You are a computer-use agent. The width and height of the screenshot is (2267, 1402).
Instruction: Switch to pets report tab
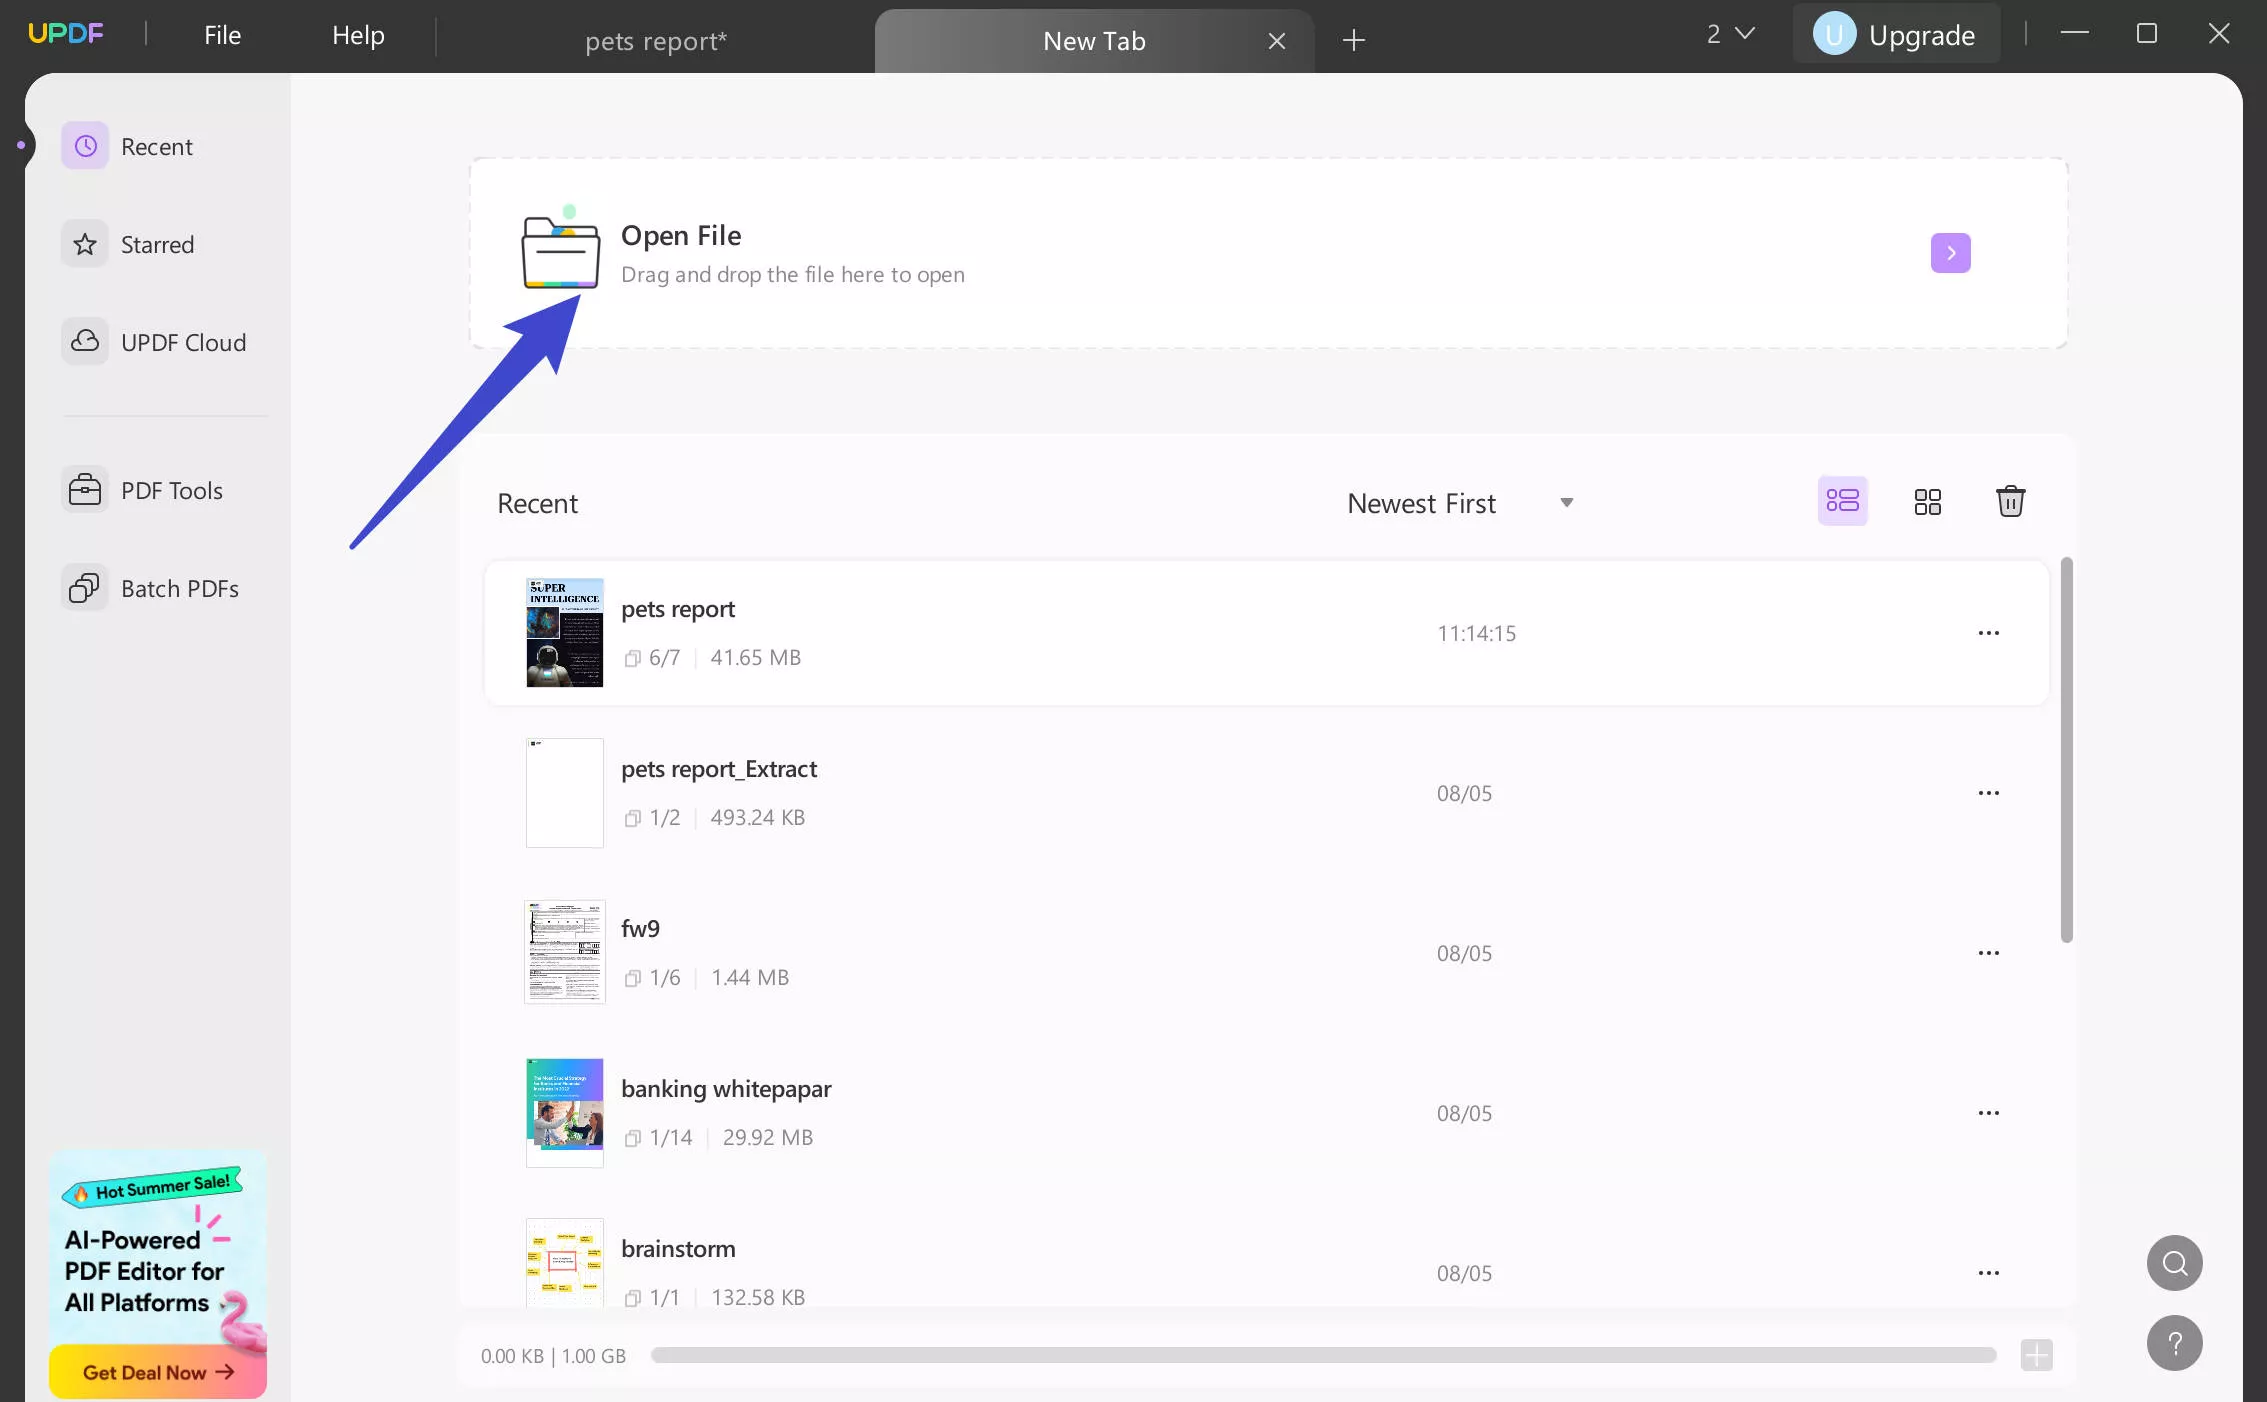point(656,39)
